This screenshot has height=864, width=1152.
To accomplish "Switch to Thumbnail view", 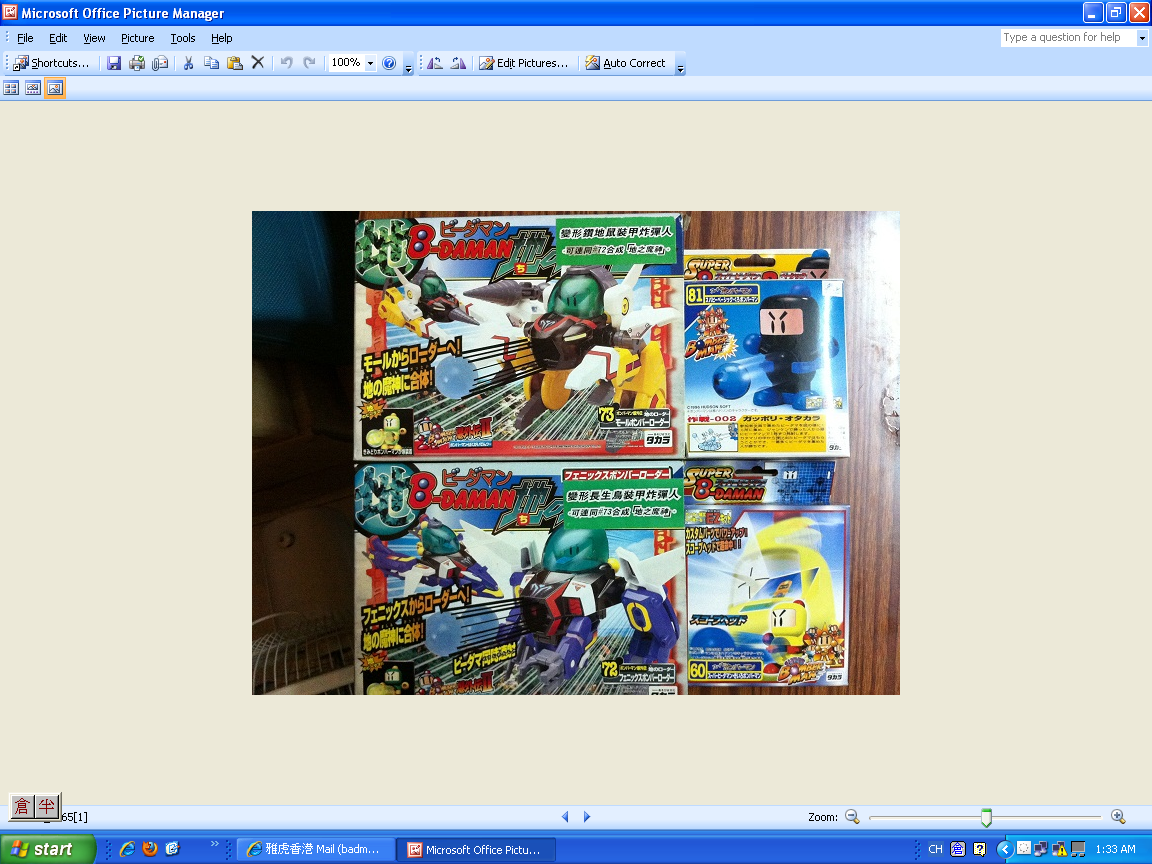I will pos(11,88).
